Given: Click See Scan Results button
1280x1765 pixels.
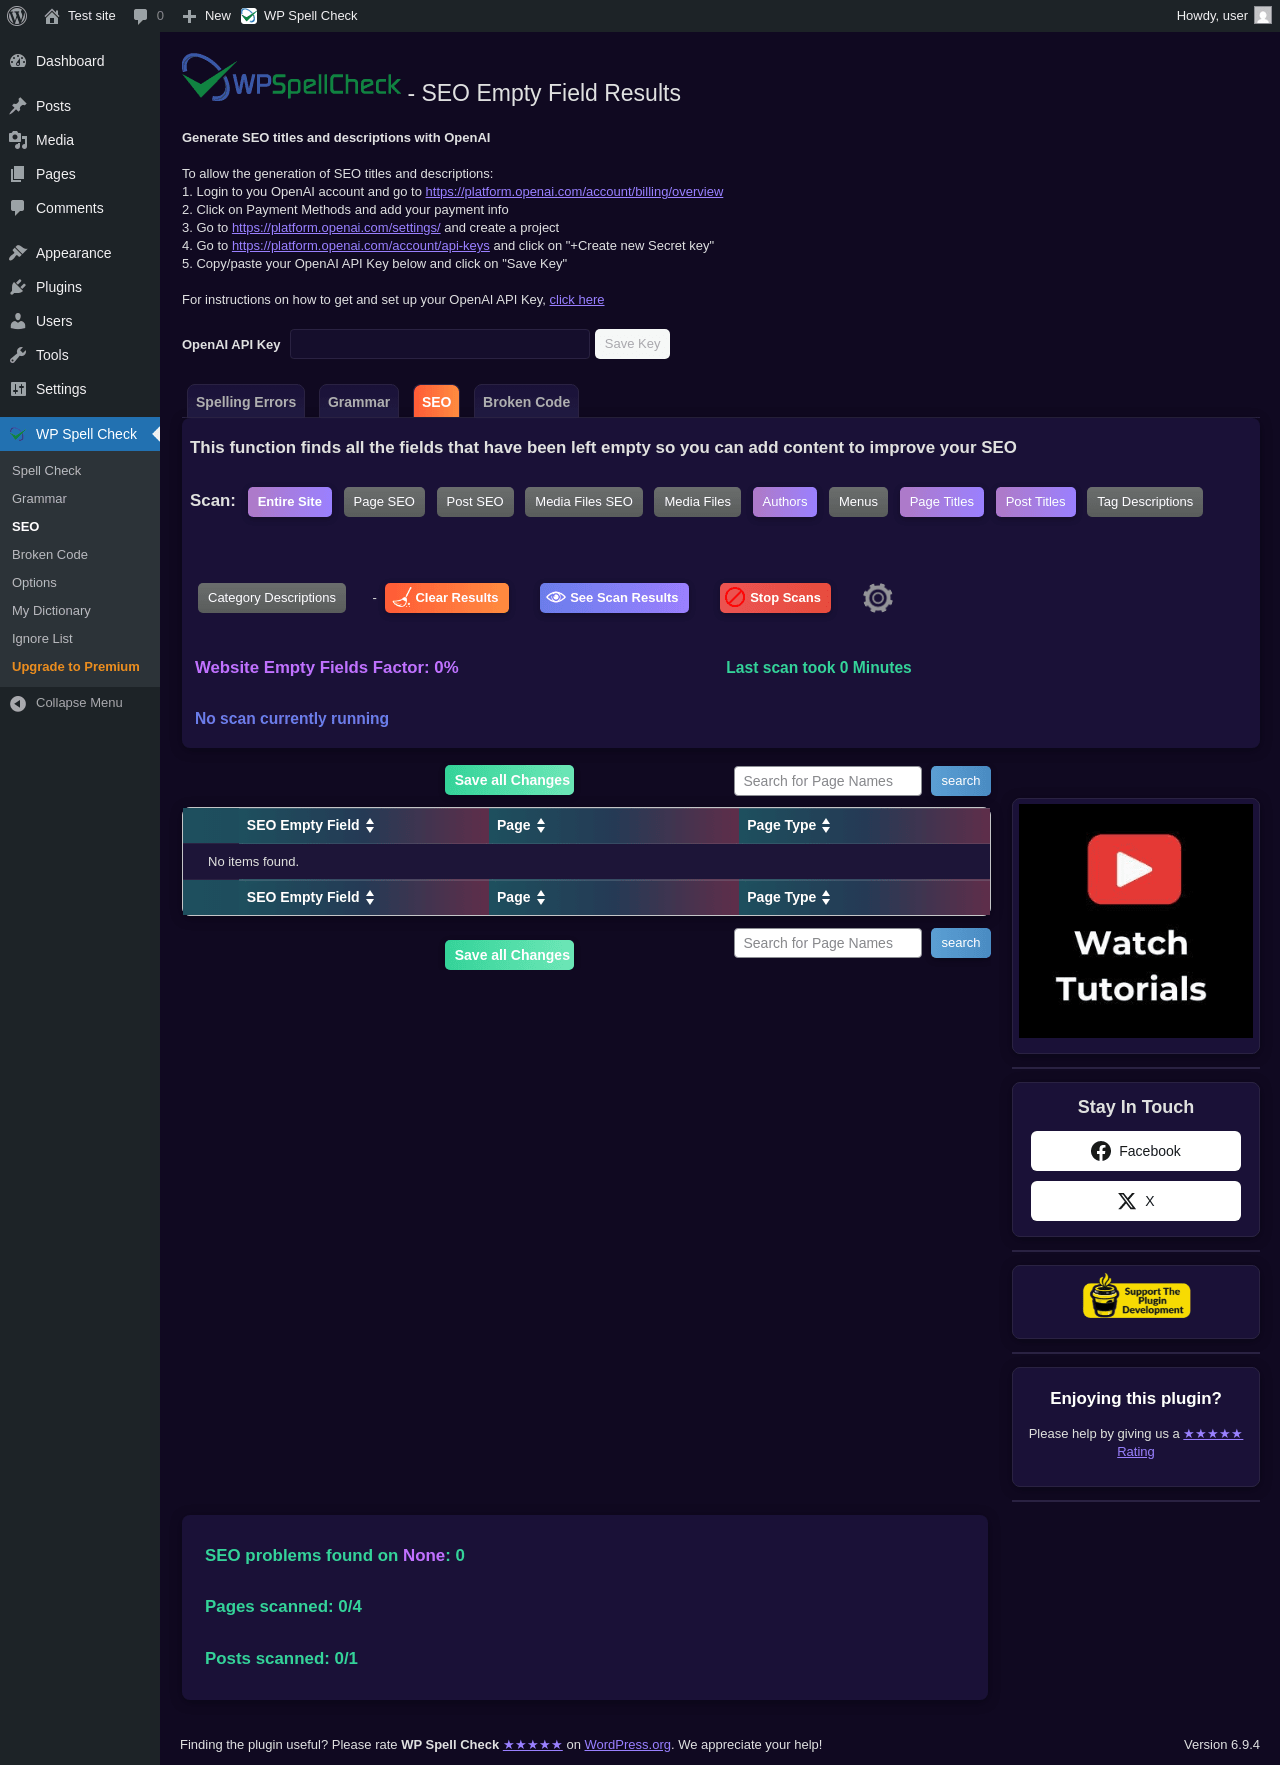Looking at the screenshot, I should pyautogui.click(x=614, y=598).
